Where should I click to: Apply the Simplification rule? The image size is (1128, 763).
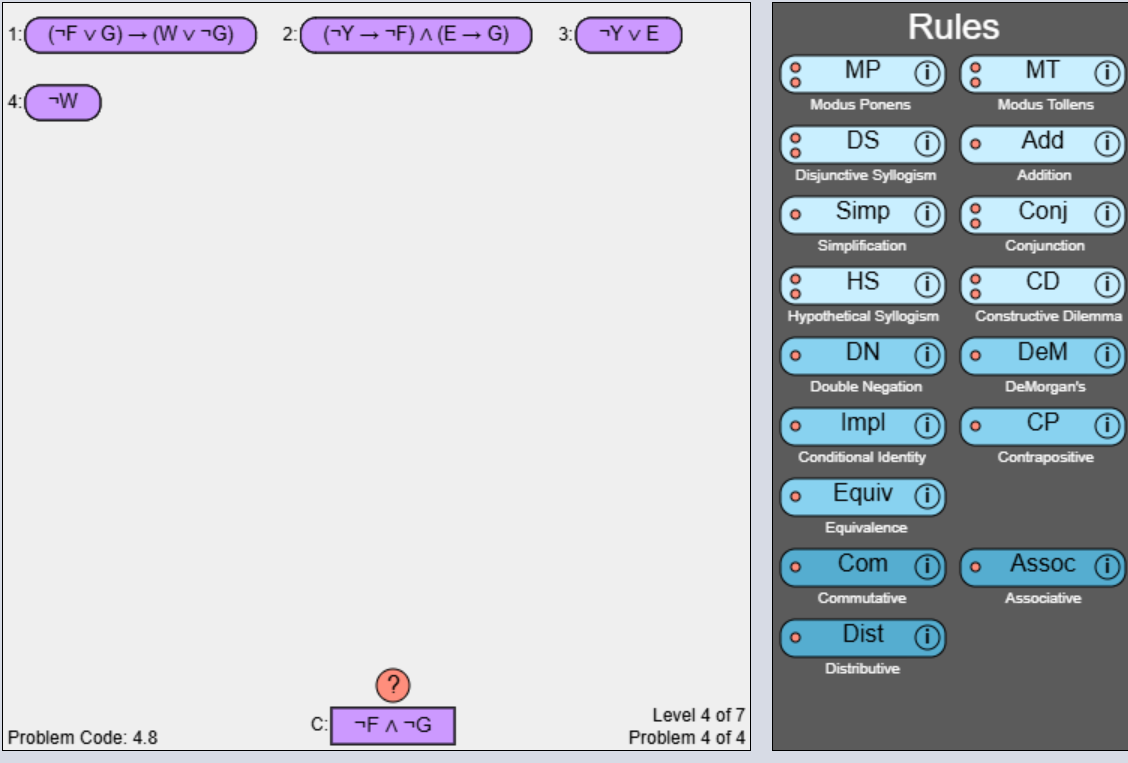pos(855,212)
